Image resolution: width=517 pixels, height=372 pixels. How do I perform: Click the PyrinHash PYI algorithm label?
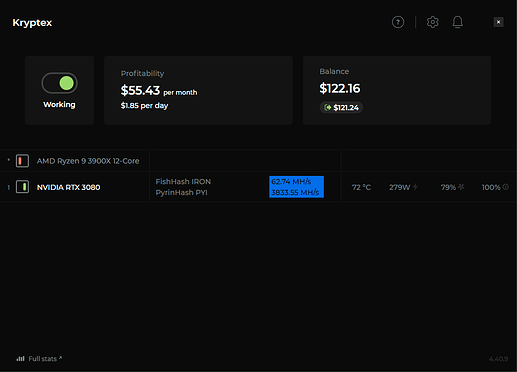(x=181, y=193)
